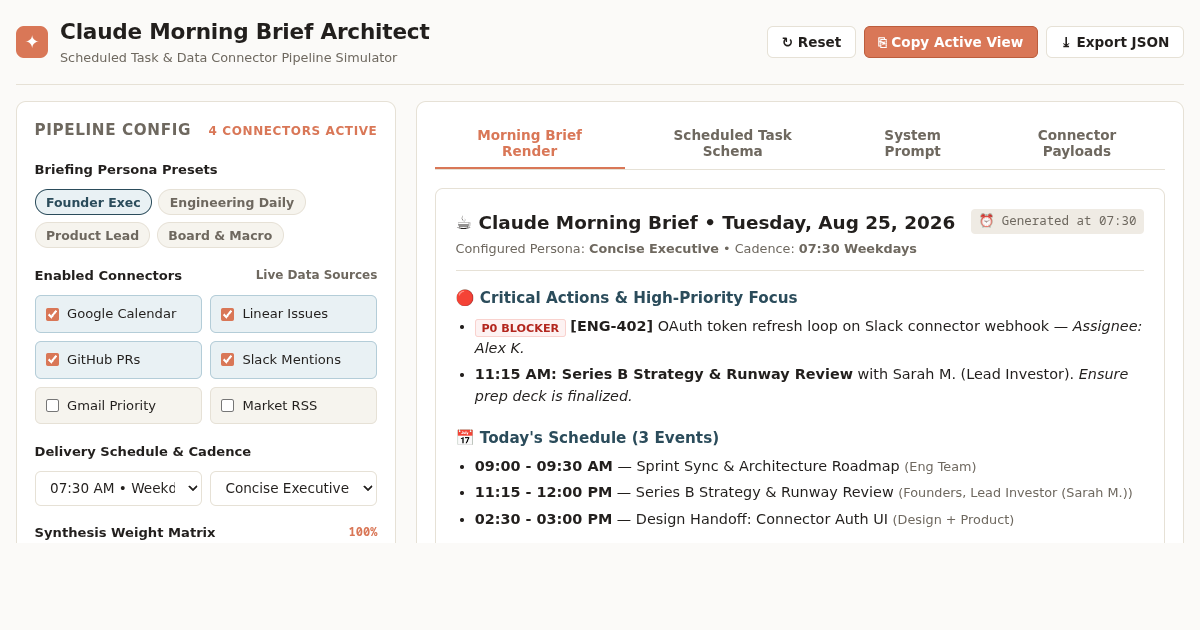The height and width of the screenshot is (630, 1200).
Task: Click the Configured Persona line
Action: click(686, 249)
